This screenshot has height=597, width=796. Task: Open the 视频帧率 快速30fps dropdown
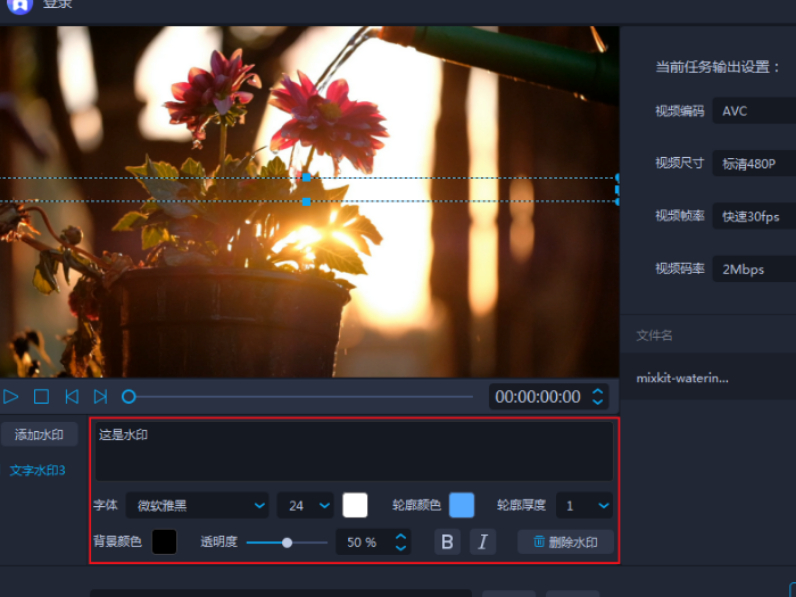(x=754, y=217)
